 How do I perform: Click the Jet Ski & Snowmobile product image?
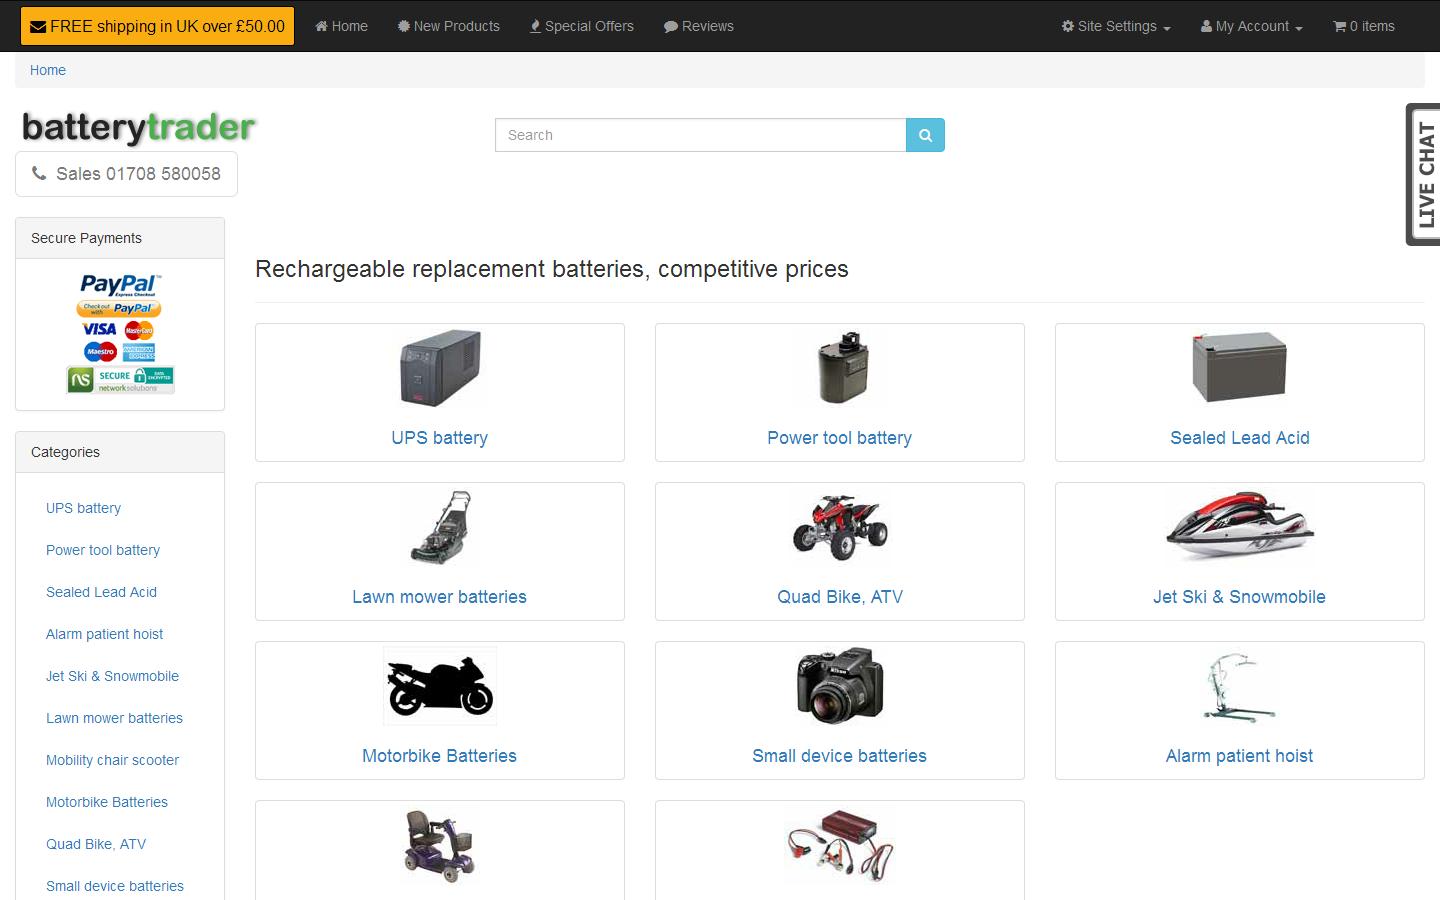[1239, 527]
